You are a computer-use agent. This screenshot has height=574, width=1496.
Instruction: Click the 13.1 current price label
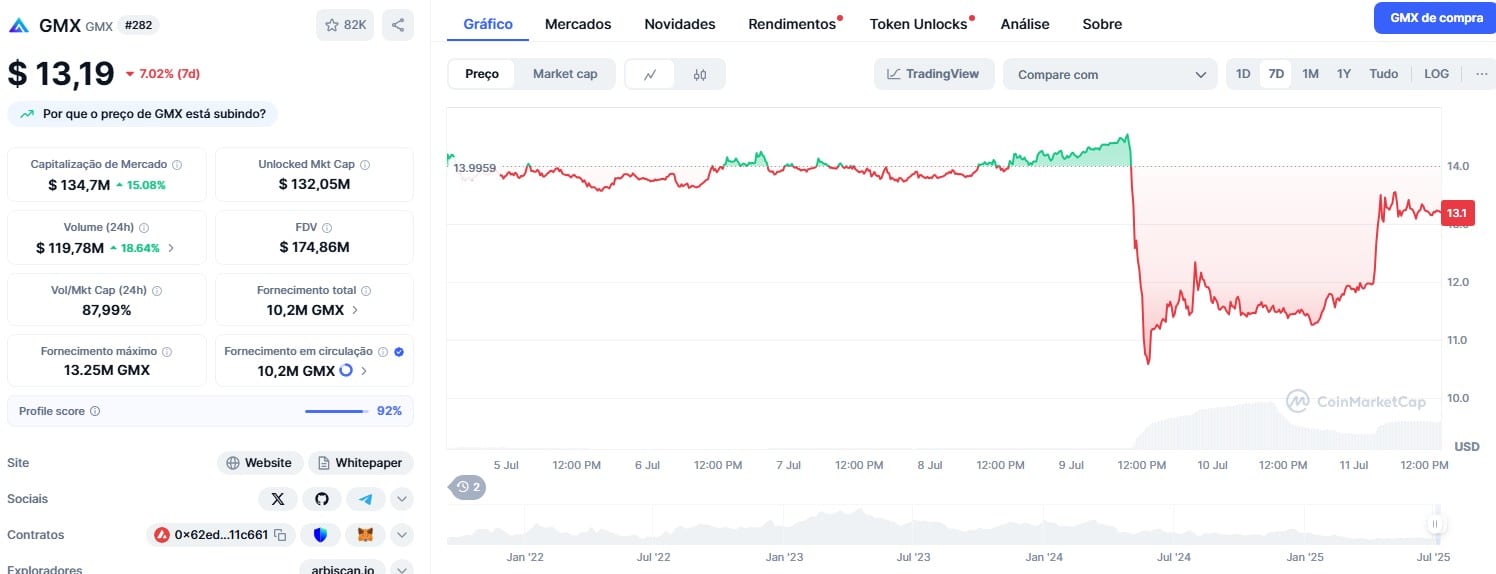point(1457,213)
